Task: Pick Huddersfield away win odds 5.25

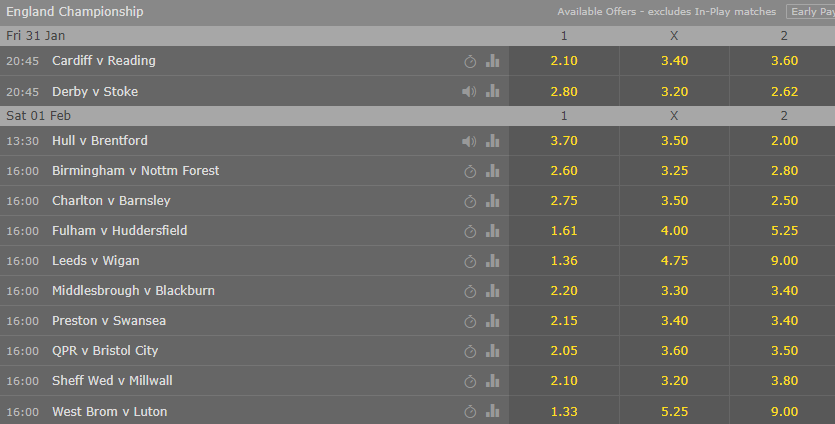Action: 784,231
